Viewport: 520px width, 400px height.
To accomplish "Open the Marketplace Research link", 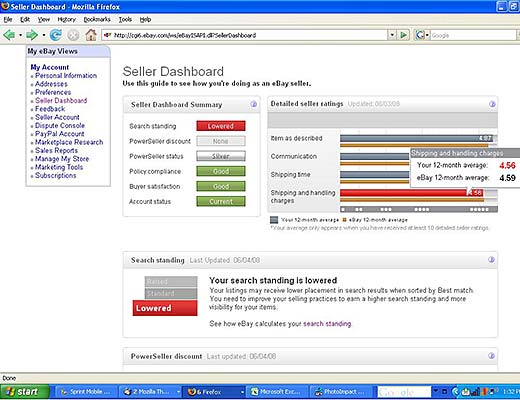I will [x=69, y=142].
